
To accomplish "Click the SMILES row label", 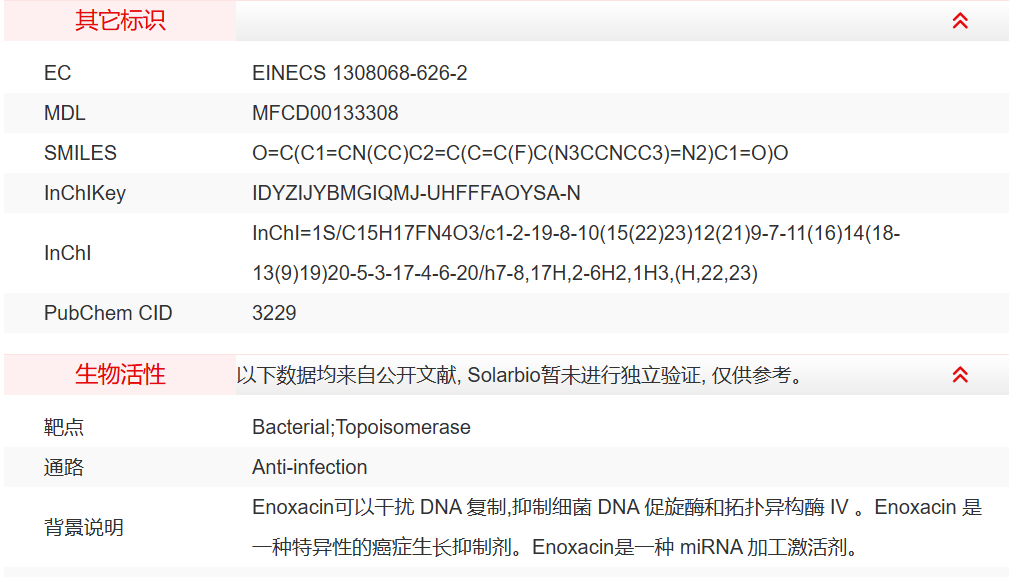I will pos(80,153).
